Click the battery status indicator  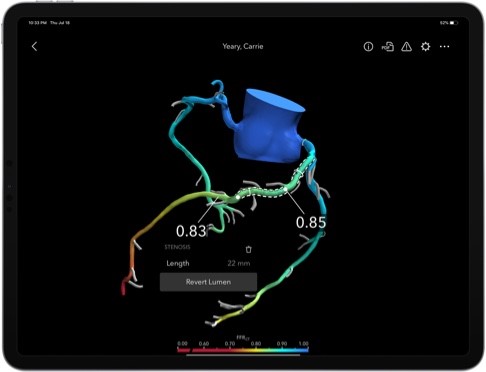click(454, 23)
